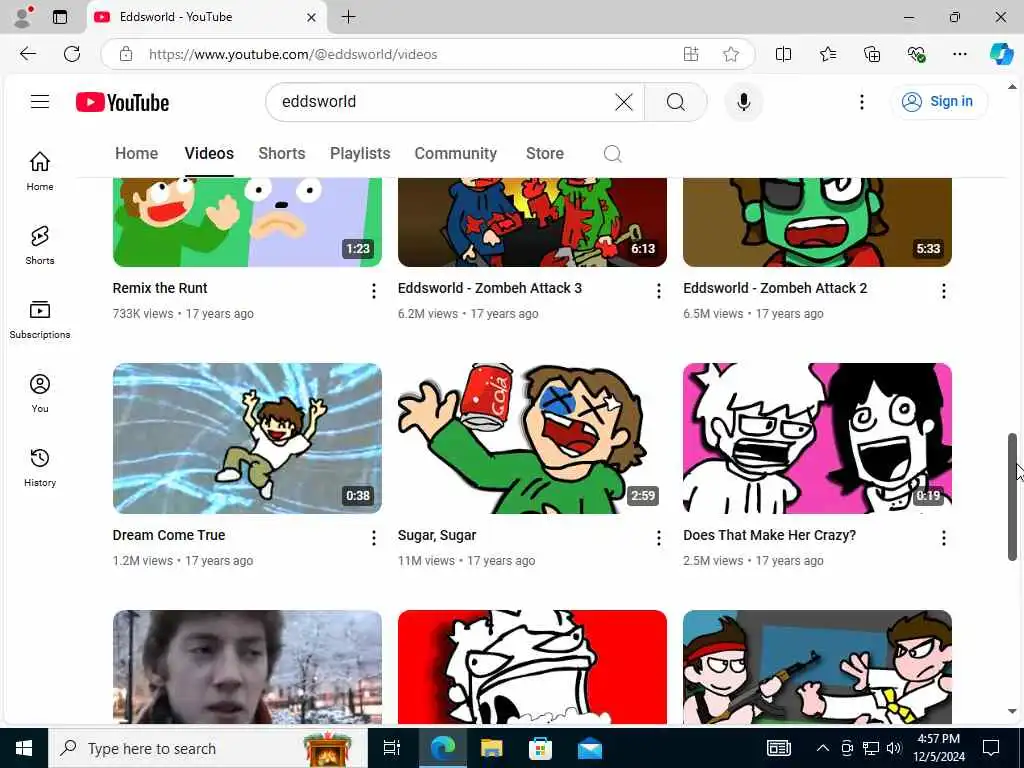Play the Zombeh Attack 3 thumbnail
The image size is (1024, 768).
point(532,222)
